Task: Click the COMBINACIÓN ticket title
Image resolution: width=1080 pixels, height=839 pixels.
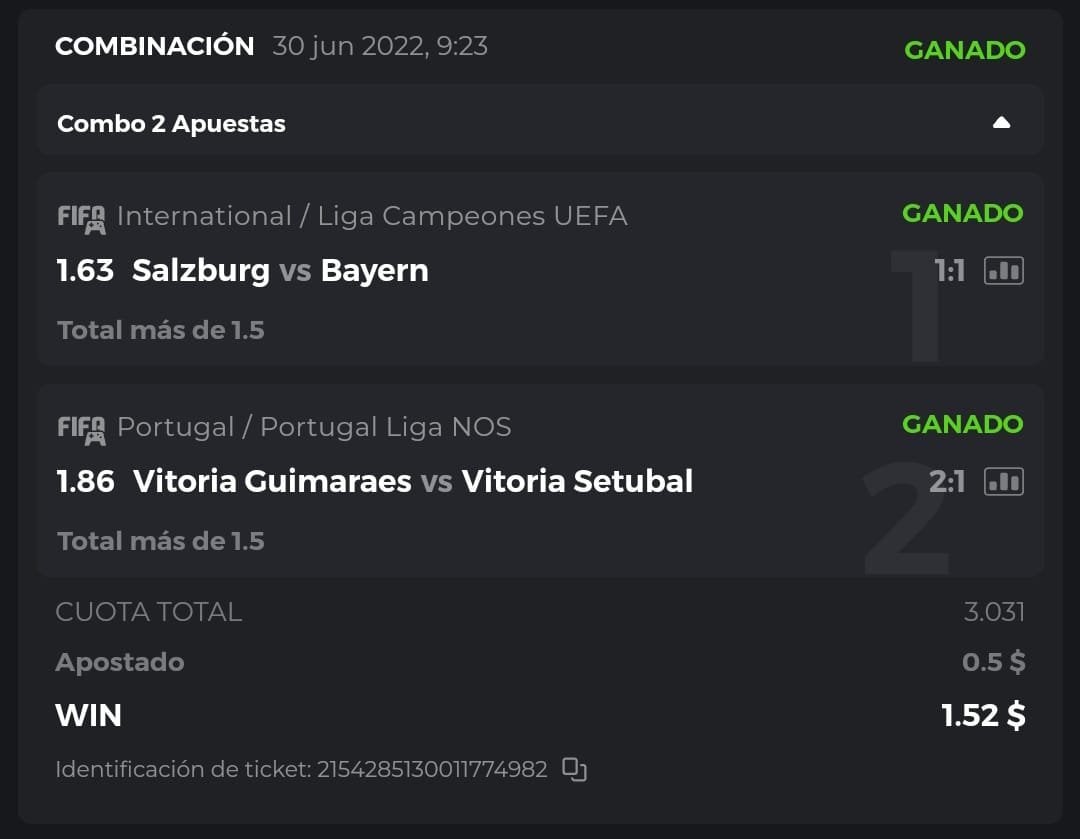Action: tap(154, 46)
